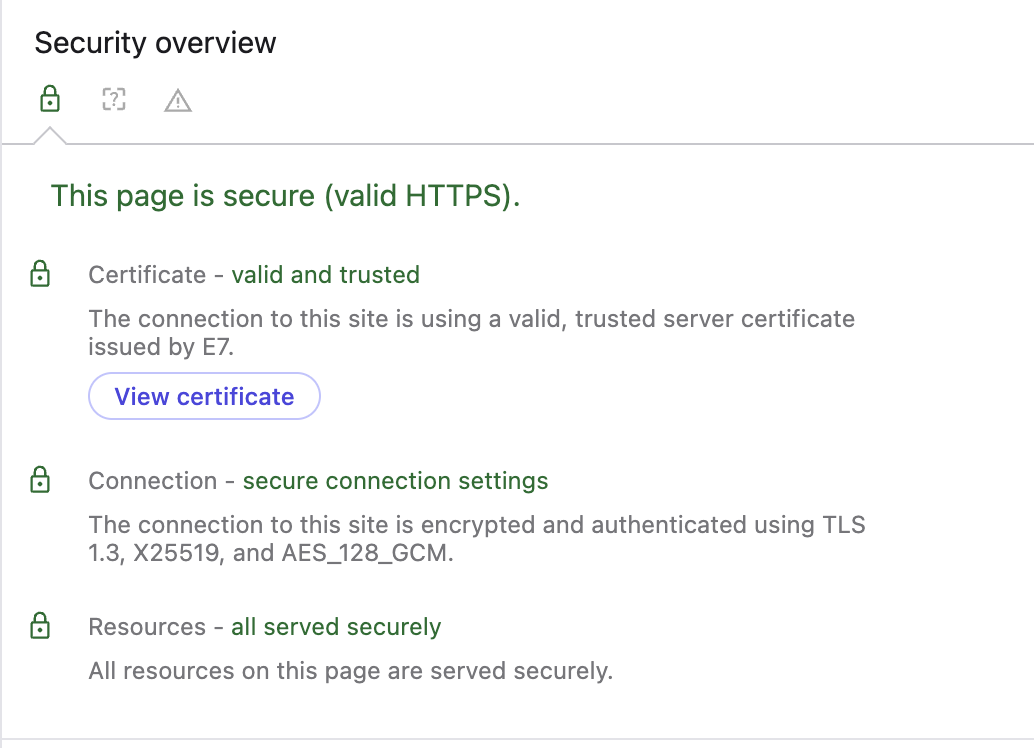1034x748 pixels.
Task: Click the lock icon above the secure summary
Action: (x=50, y=100)
